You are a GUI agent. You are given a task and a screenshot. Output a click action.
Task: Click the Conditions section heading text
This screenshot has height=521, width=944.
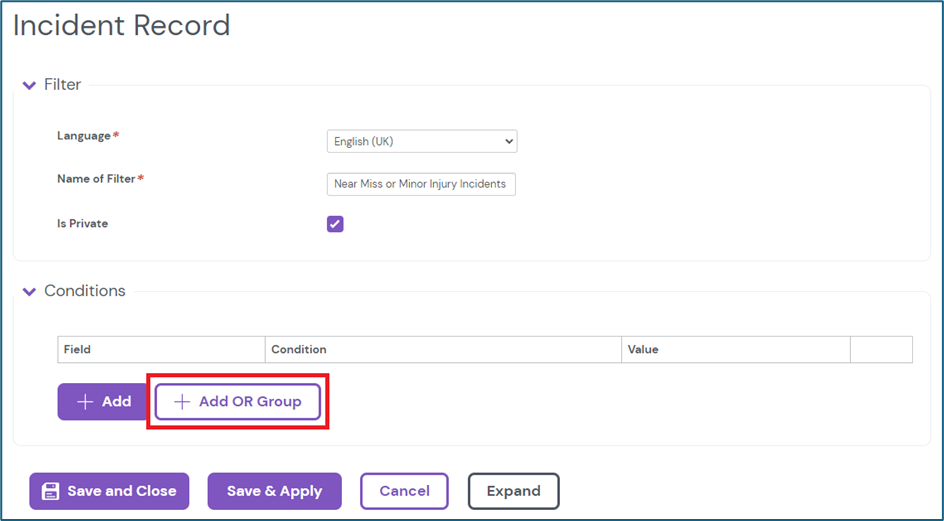click(x=85, y=291)
